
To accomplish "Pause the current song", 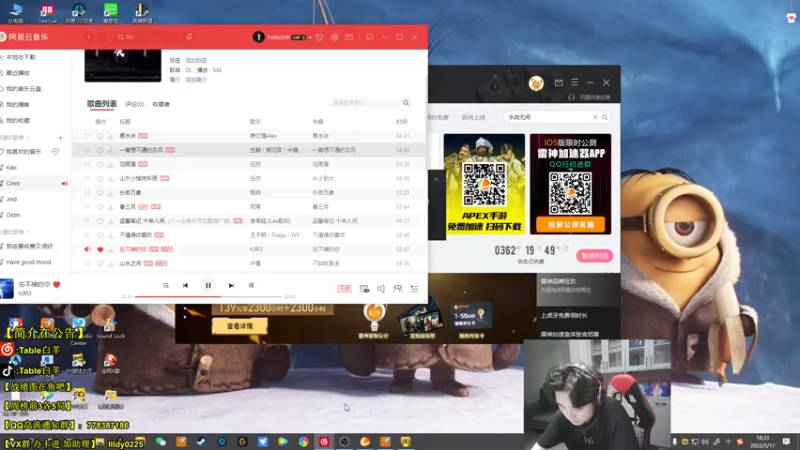I will click(208, 286).
